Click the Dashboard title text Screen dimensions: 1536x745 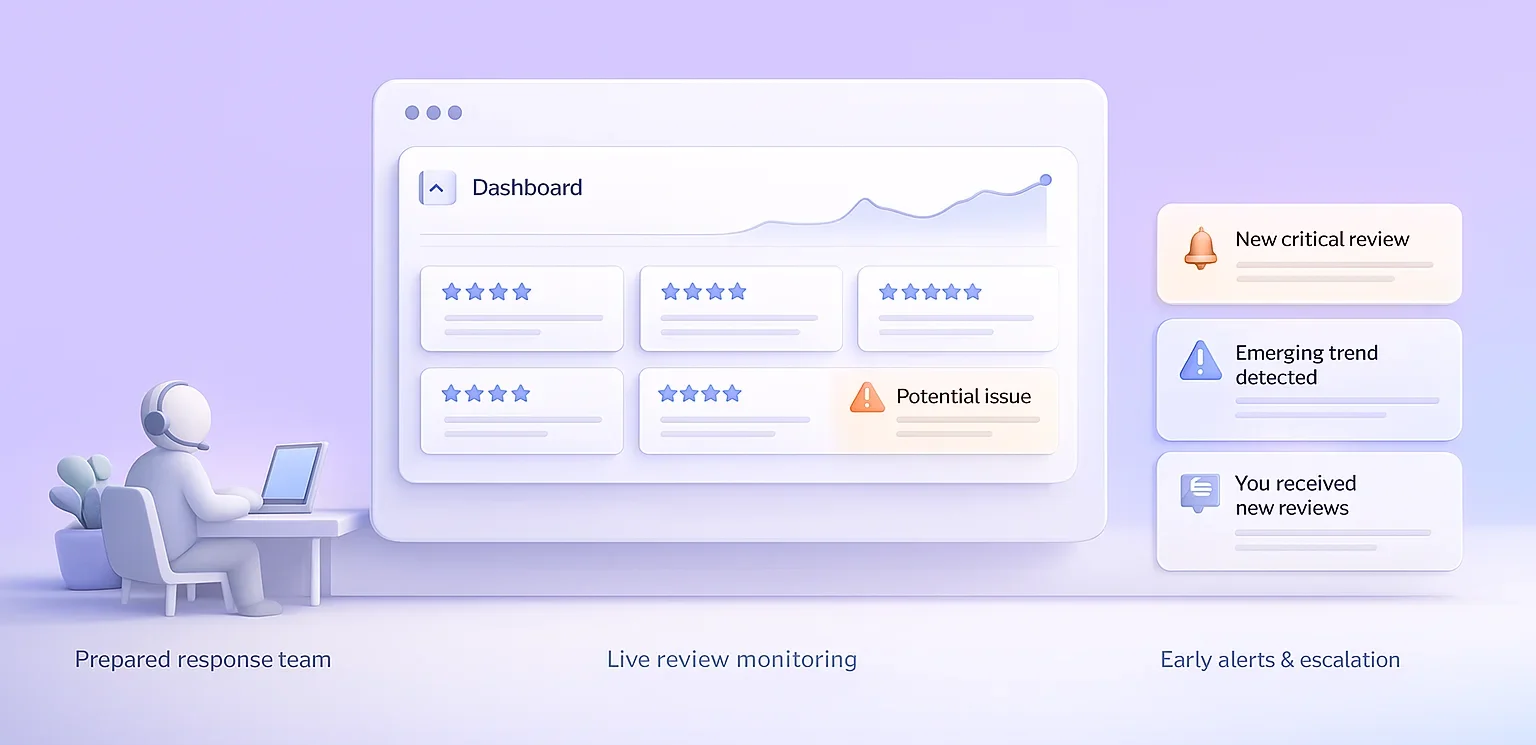click(x=527, y=188)
